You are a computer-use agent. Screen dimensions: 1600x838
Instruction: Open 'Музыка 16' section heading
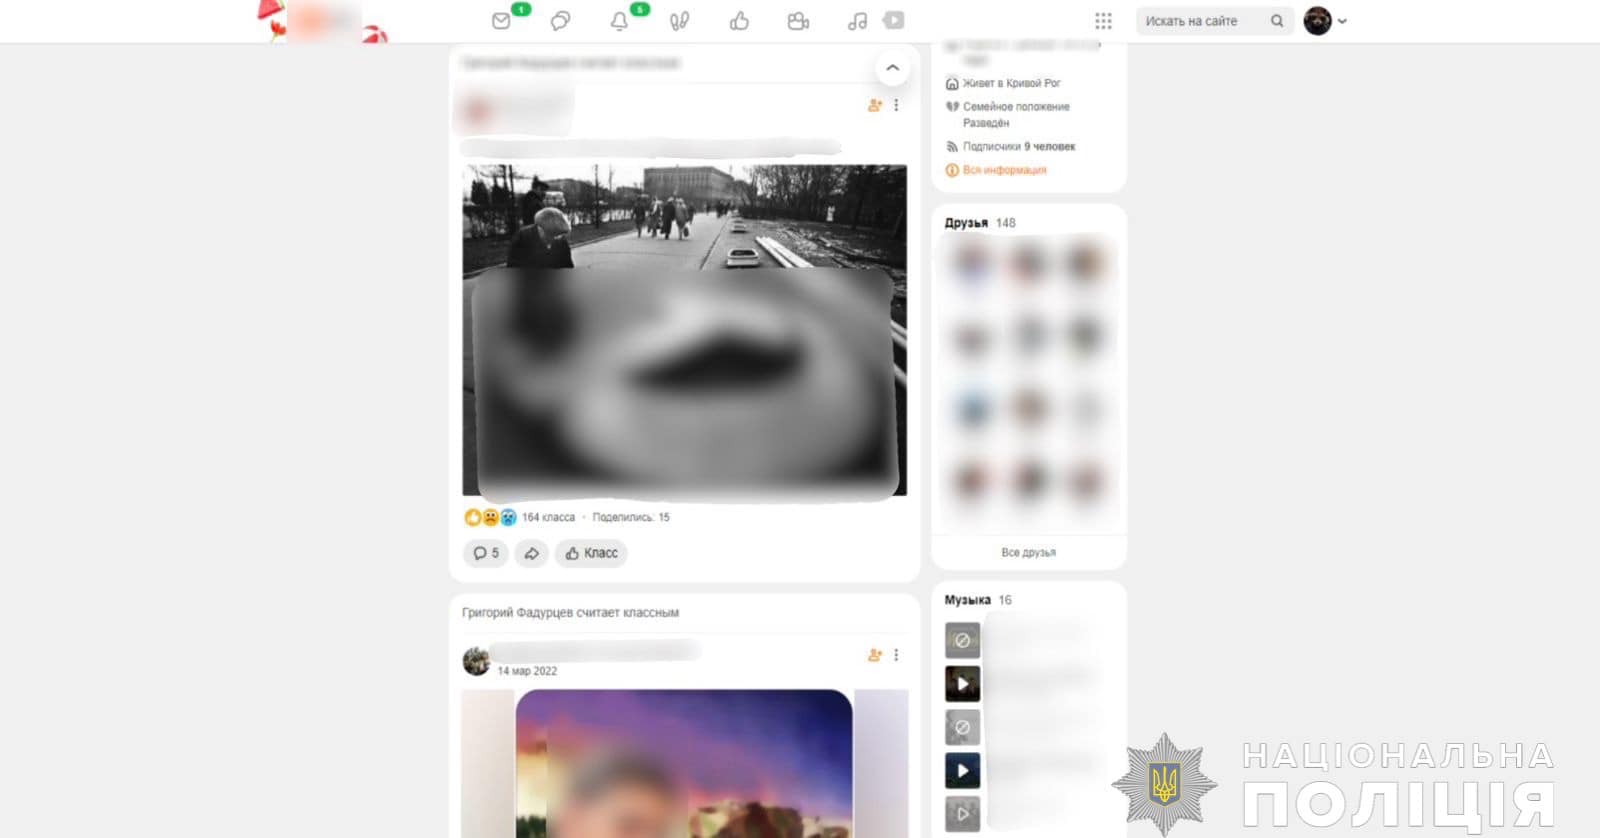978,600
